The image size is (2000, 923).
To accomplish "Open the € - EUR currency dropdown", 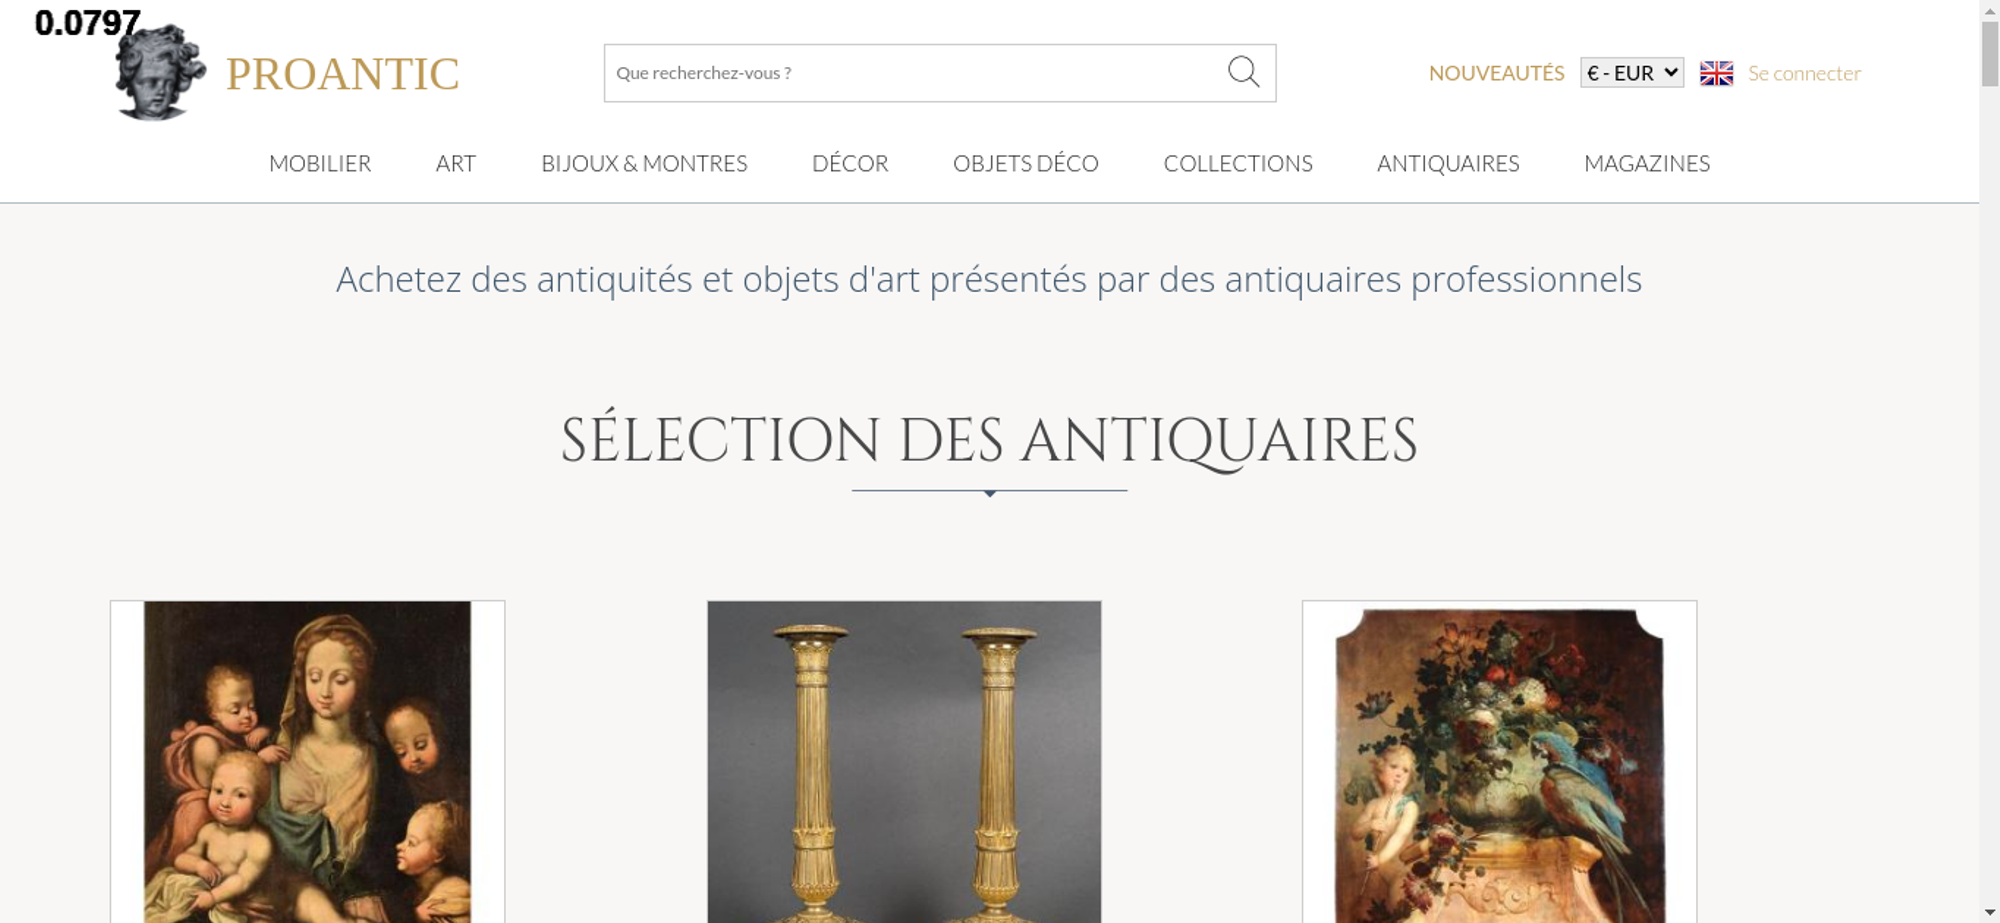I will coord(1632,73).
